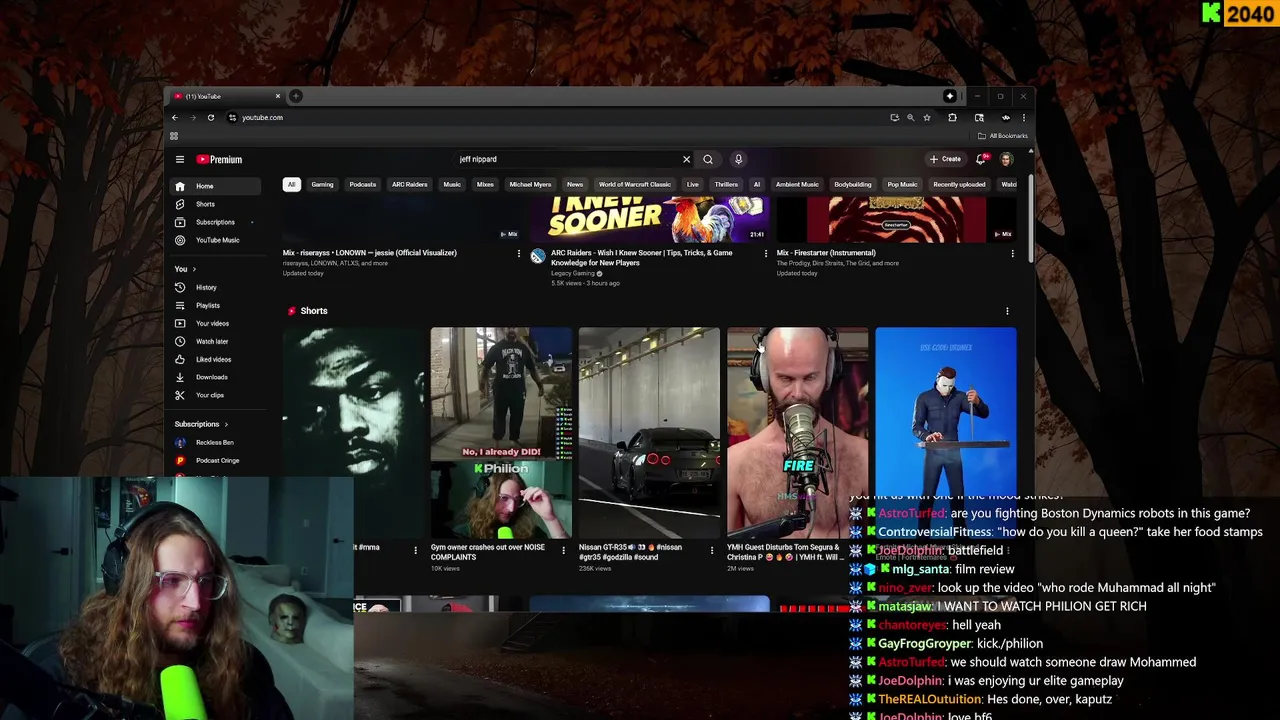Select the Ambient Music filter chip

pos(797,184)
